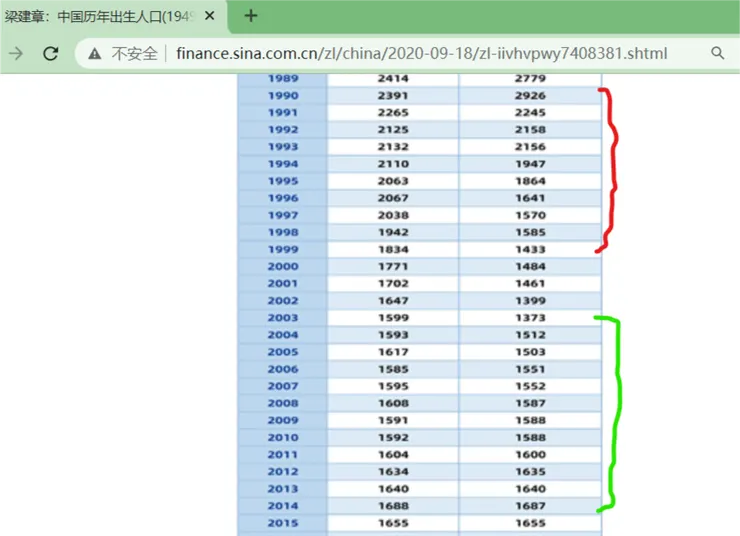Click value 1595 in 2007 row
Screen dimensions: 740x536
(x=393, y=386)
